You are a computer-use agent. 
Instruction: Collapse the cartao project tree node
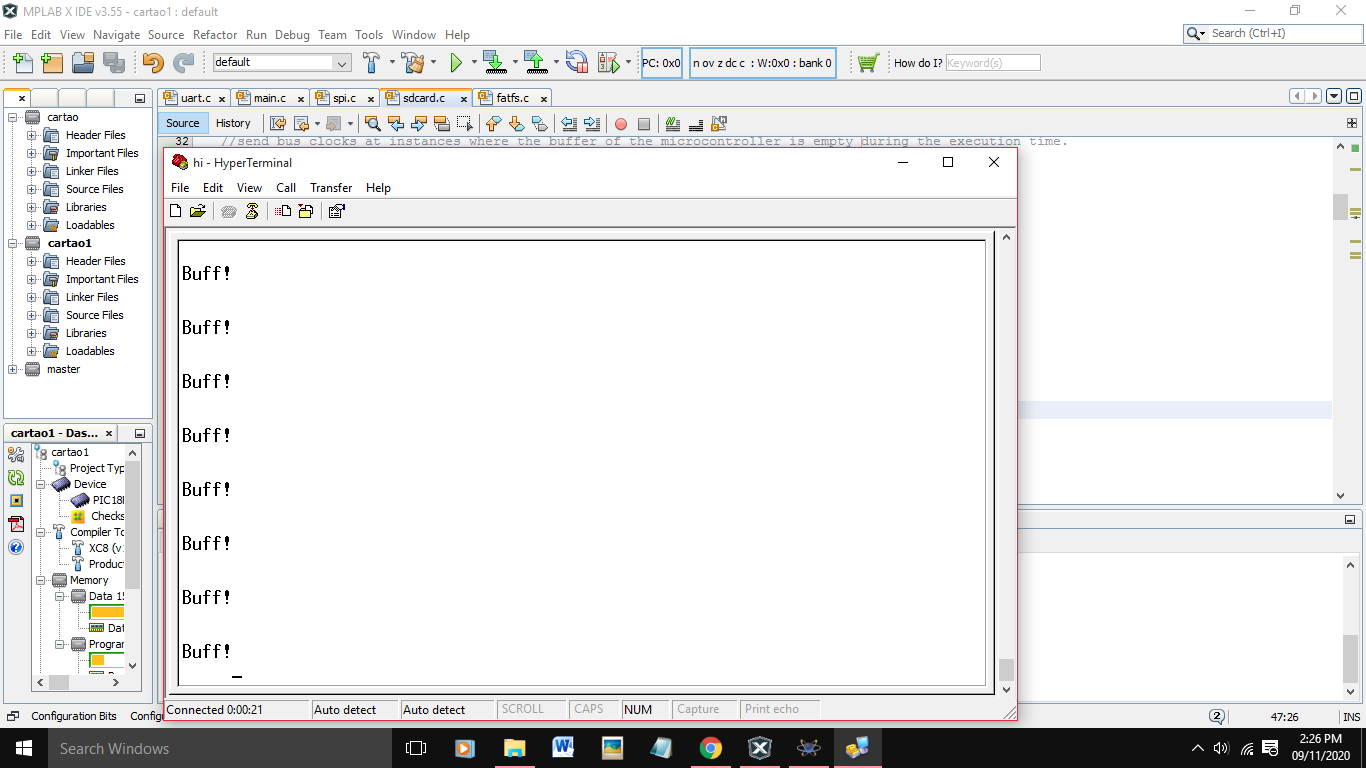pos(13,117)
